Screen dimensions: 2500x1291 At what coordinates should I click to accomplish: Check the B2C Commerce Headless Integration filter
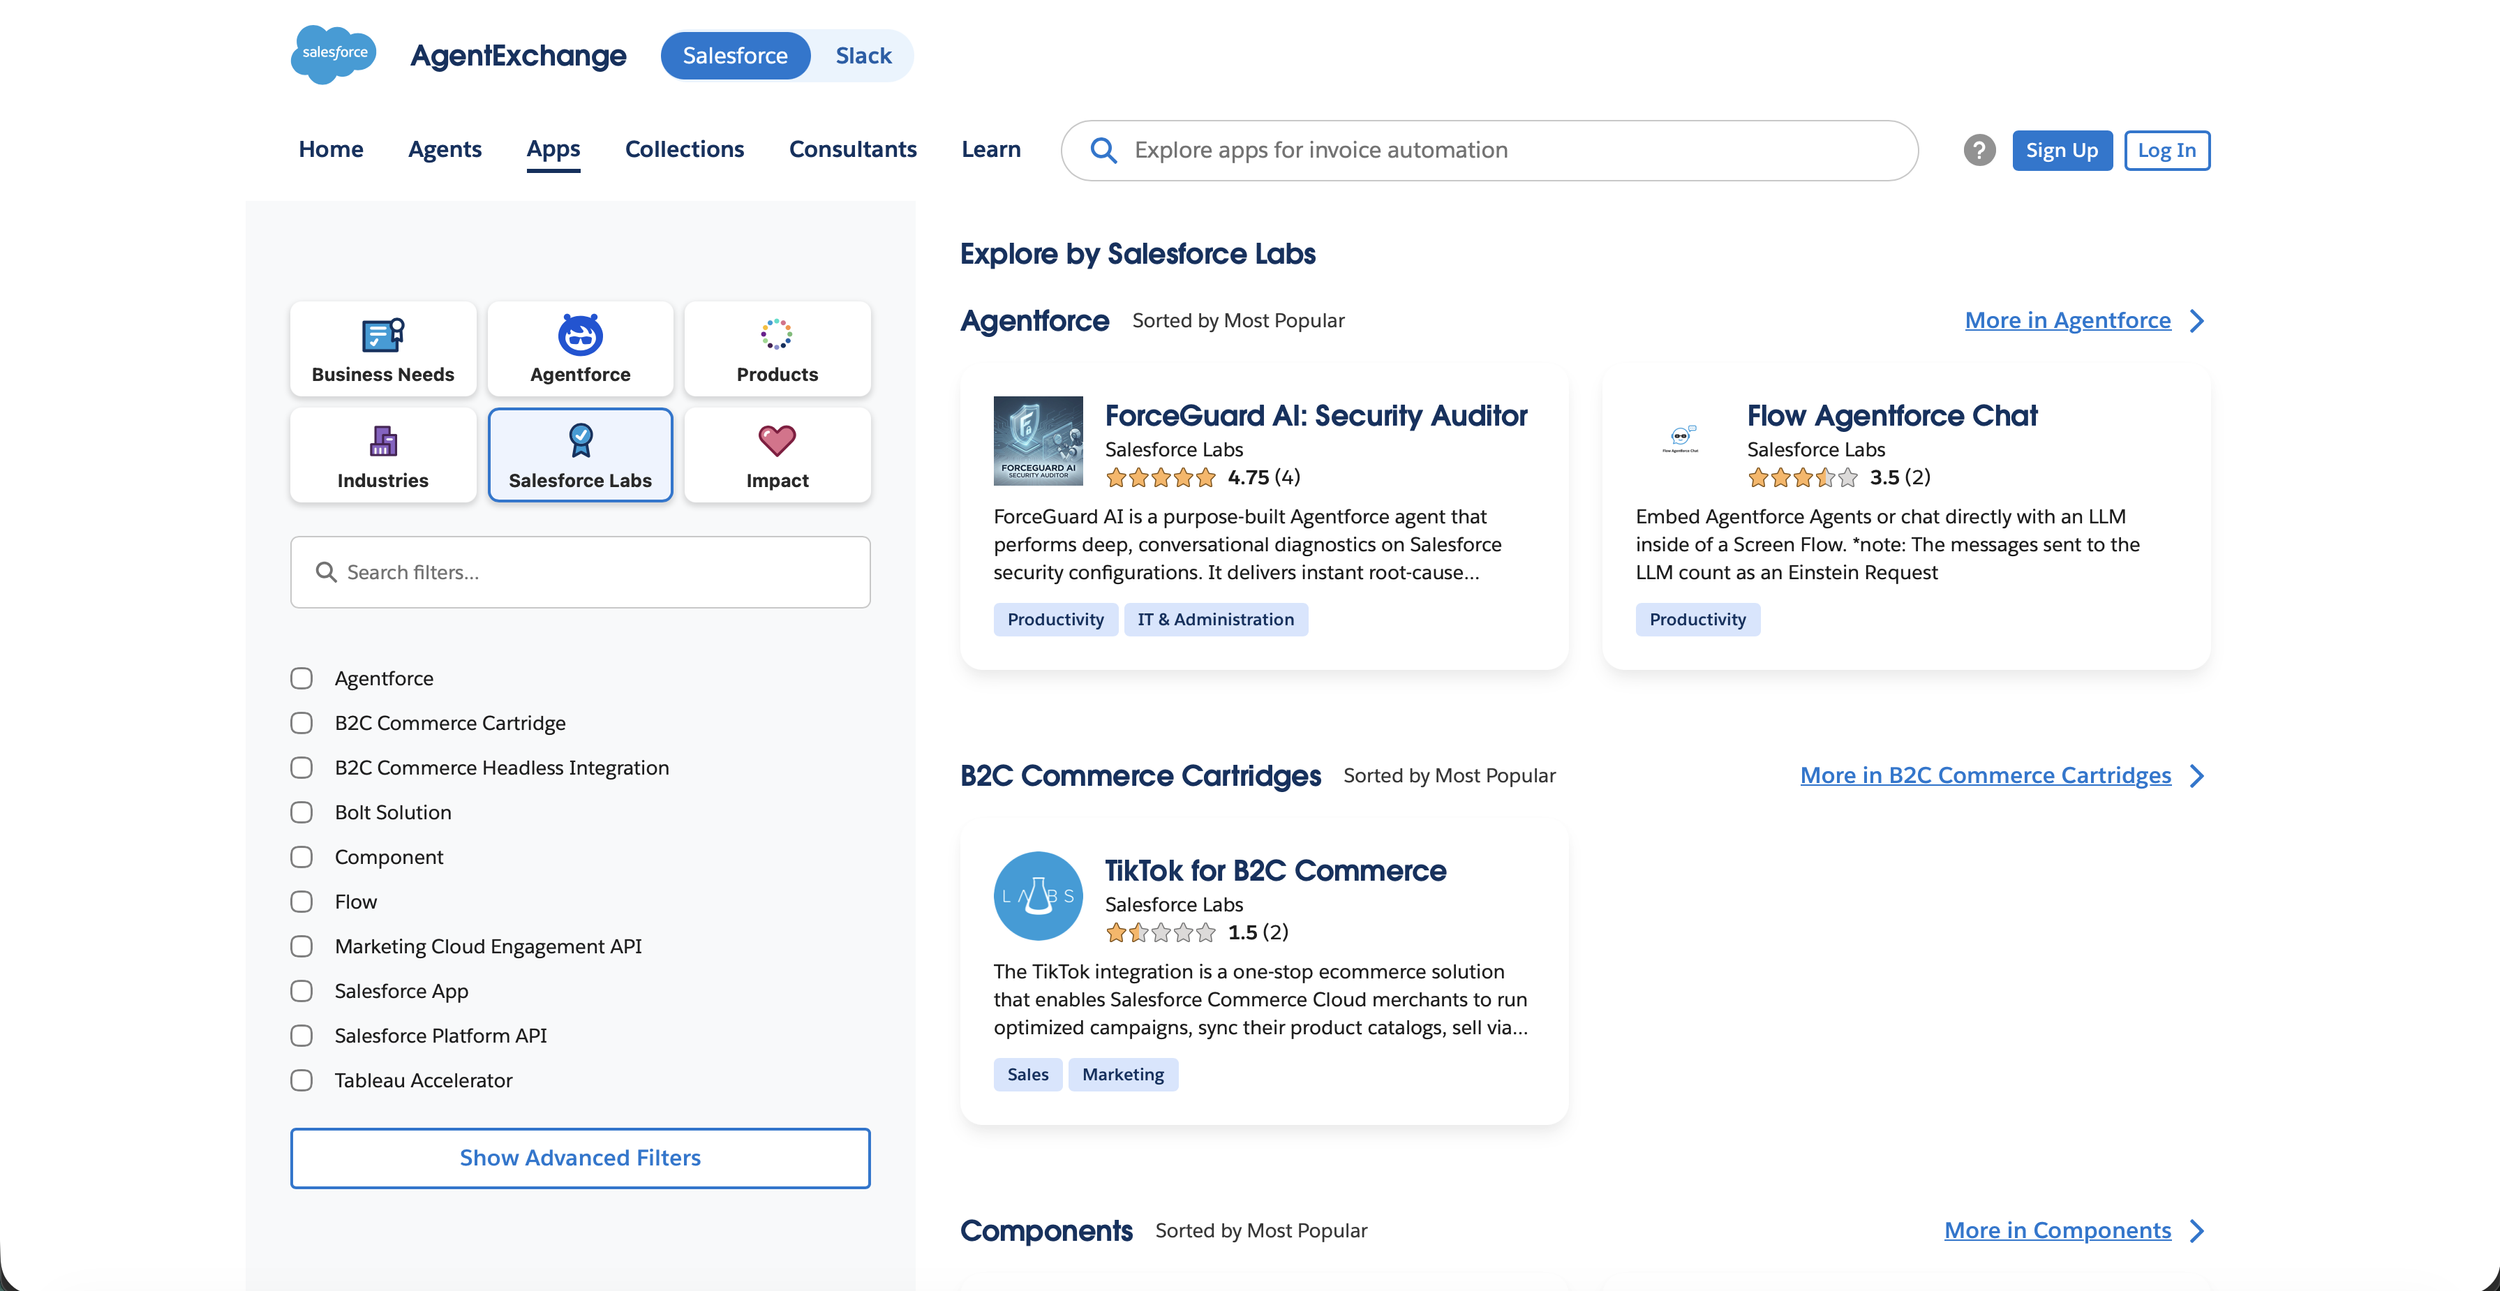point(301,768)
